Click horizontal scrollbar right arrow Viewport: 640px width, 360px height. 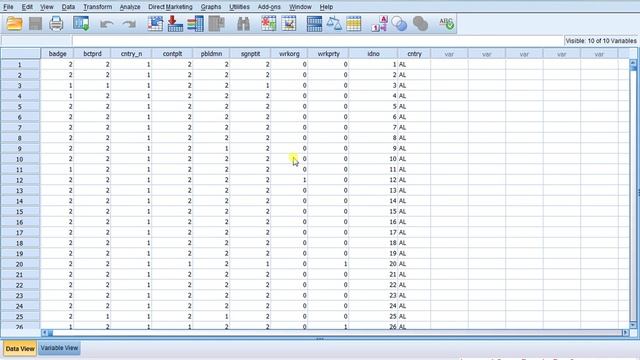point(625,333)
